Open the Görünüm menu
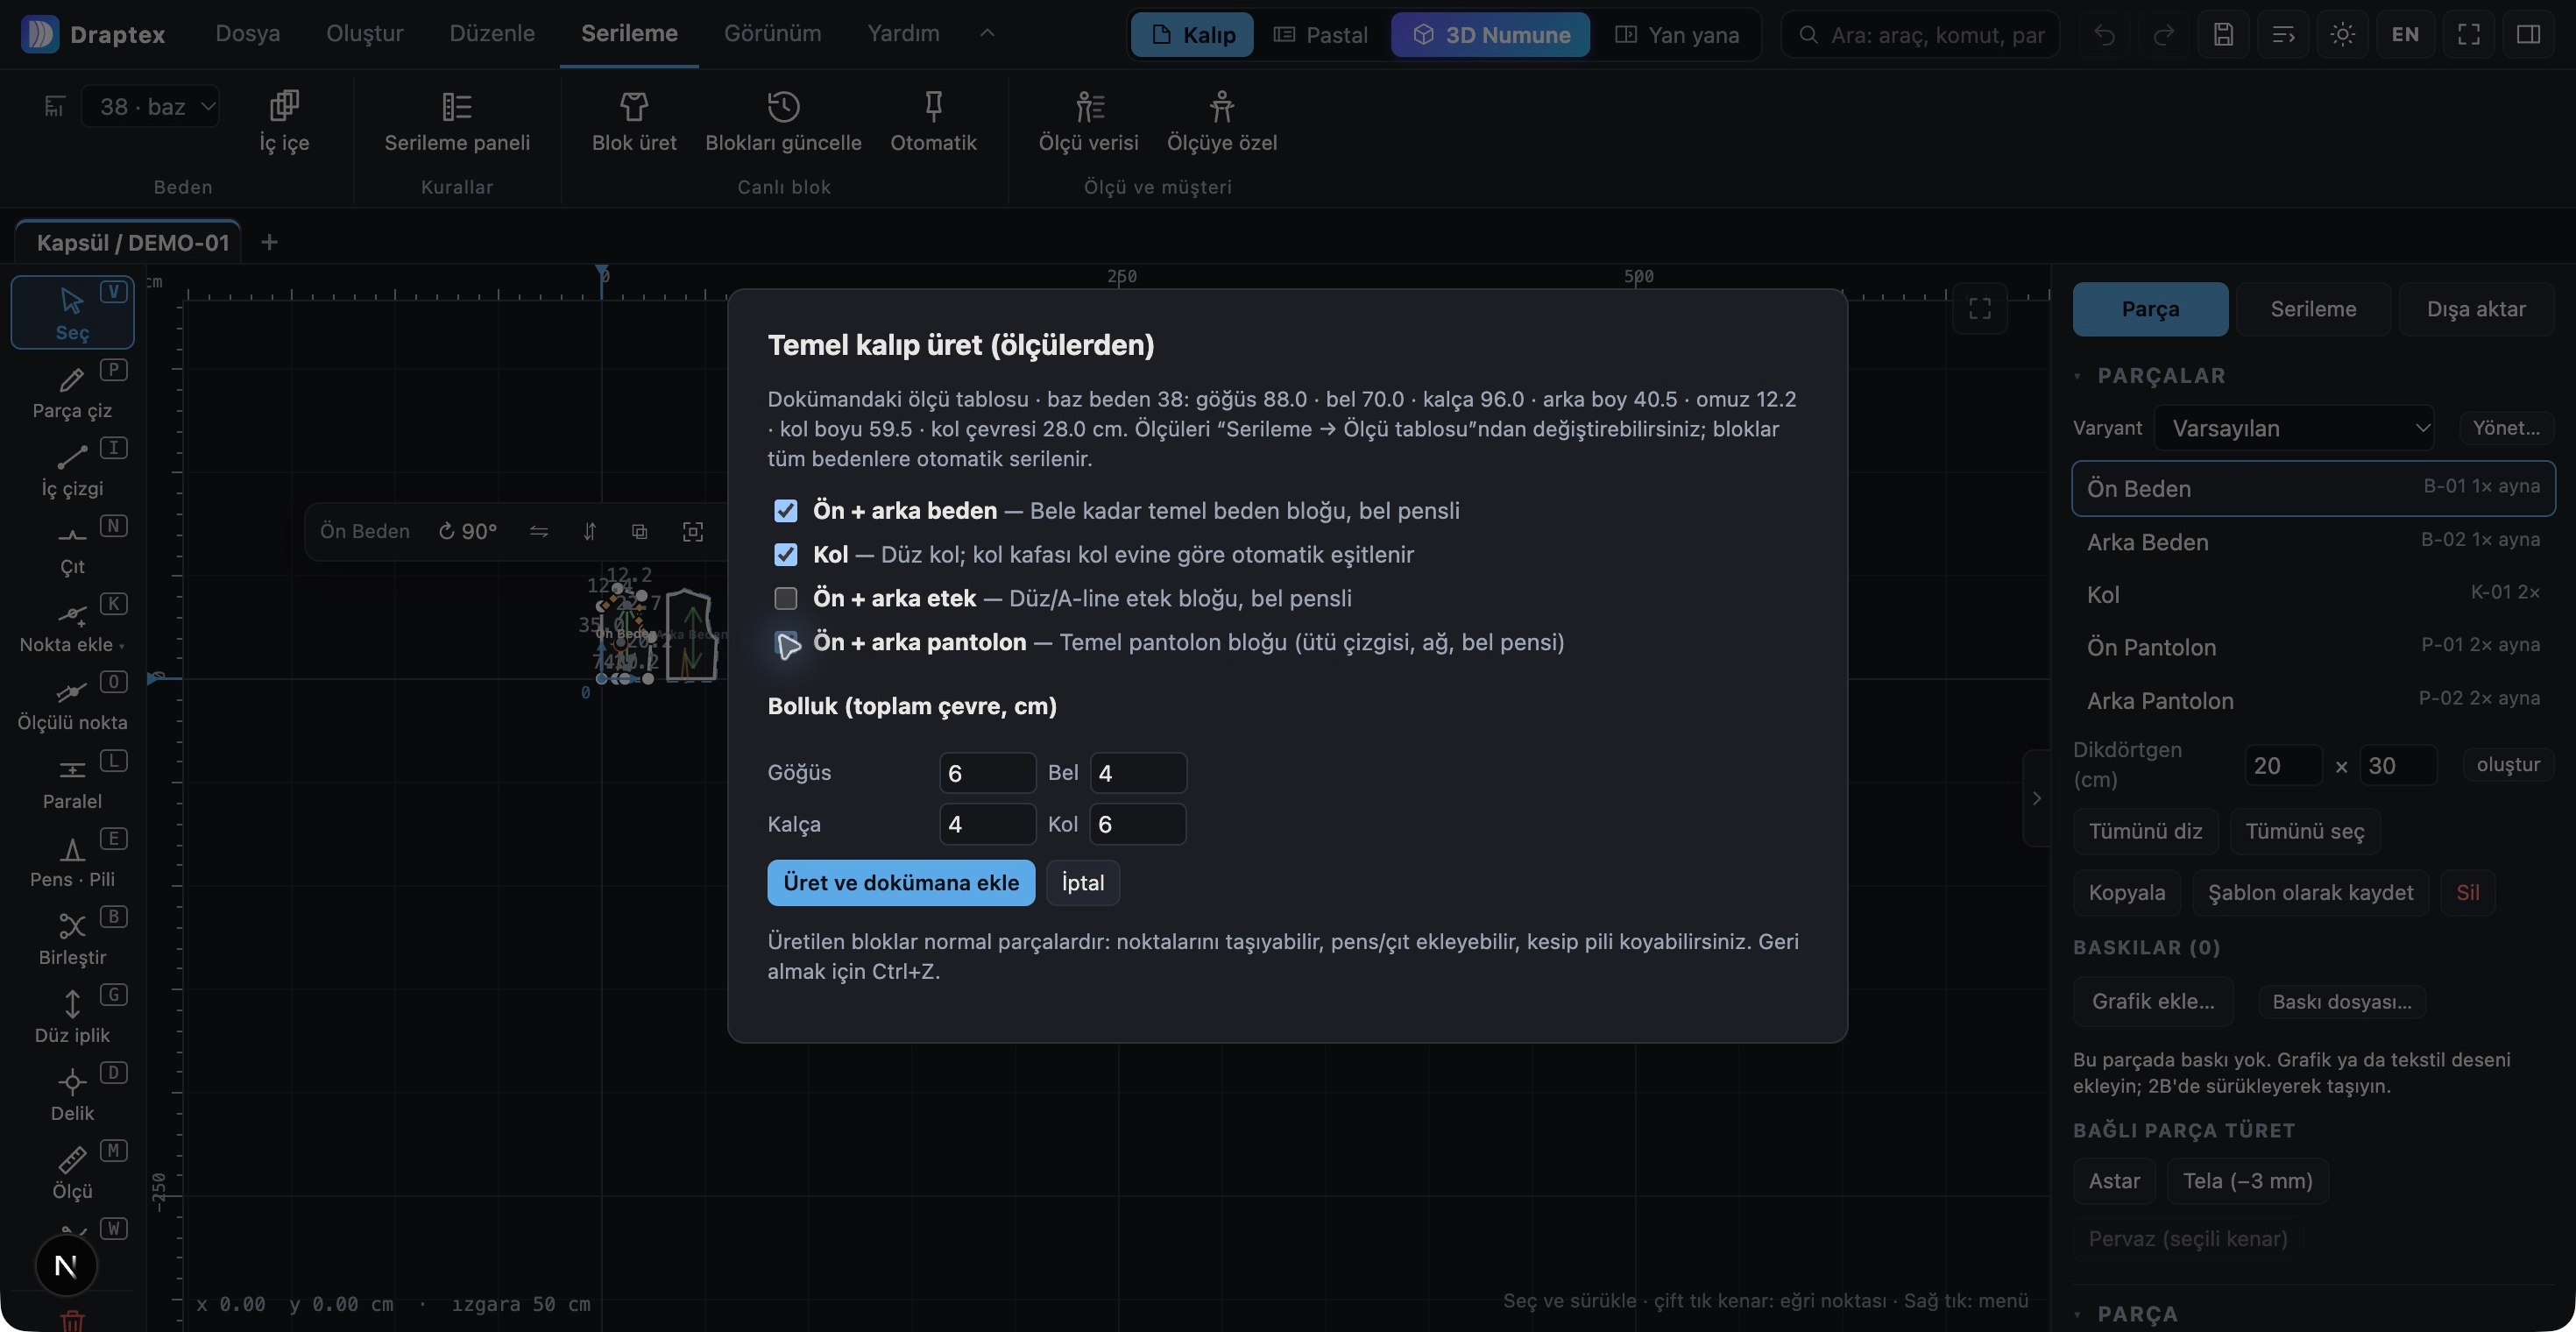The image size is (2576, 1332). point(772,33)
